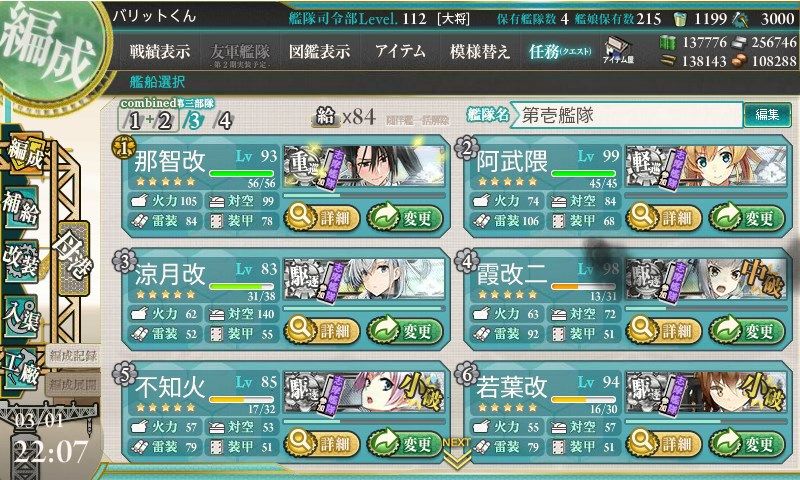Expand next page with NEXT chevron
The width and height of the screenshot is (800, 480).
[x=457, y=456]
